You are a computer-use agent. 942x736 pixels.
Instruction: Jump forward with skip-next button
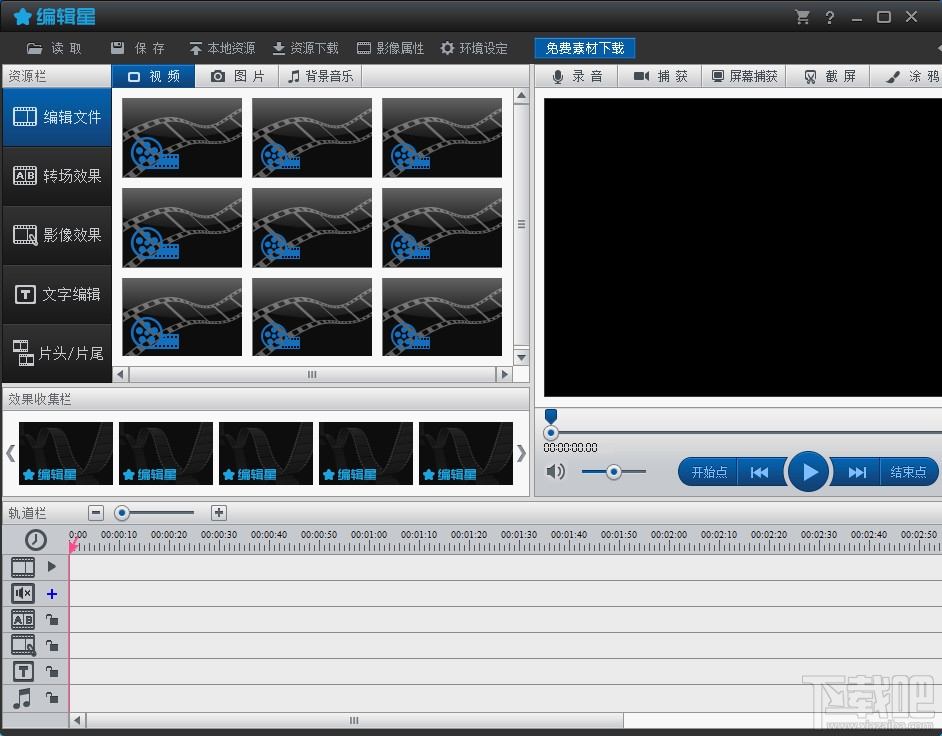pos(857,472)
